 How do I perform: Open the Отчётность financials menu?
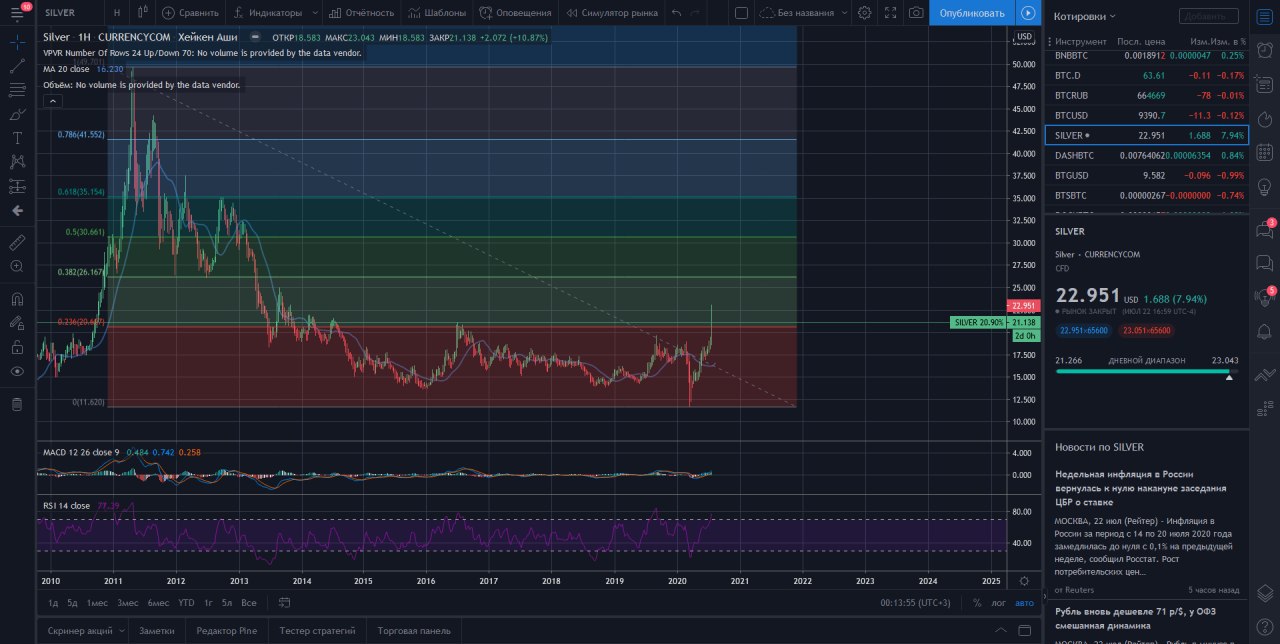(360, 13)
